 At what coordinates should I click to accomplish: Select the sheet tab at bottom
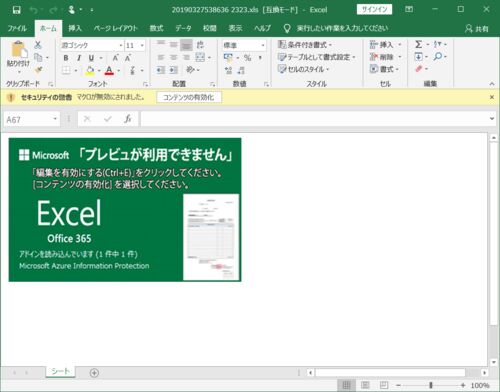point(60,371)
